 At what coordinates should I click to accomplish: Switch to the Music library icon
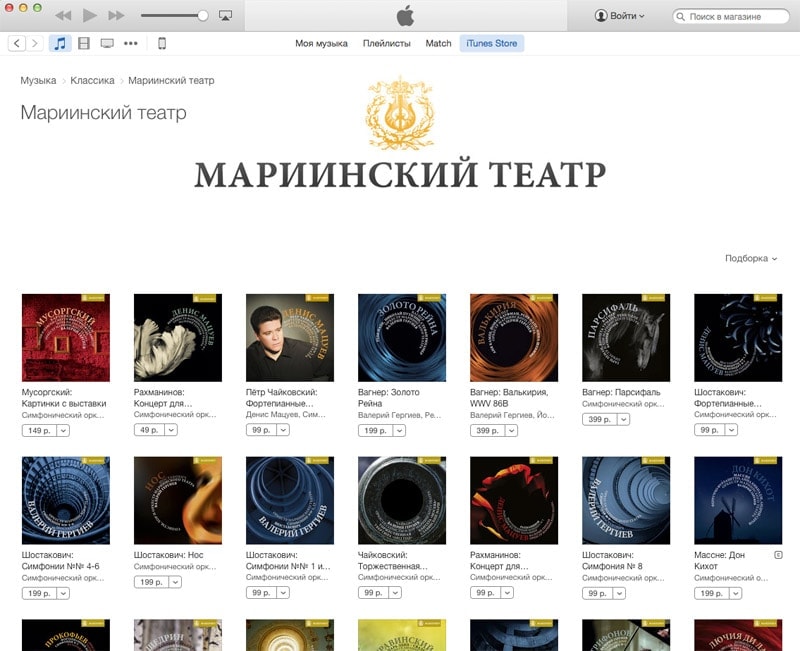(x=60, y=43)
